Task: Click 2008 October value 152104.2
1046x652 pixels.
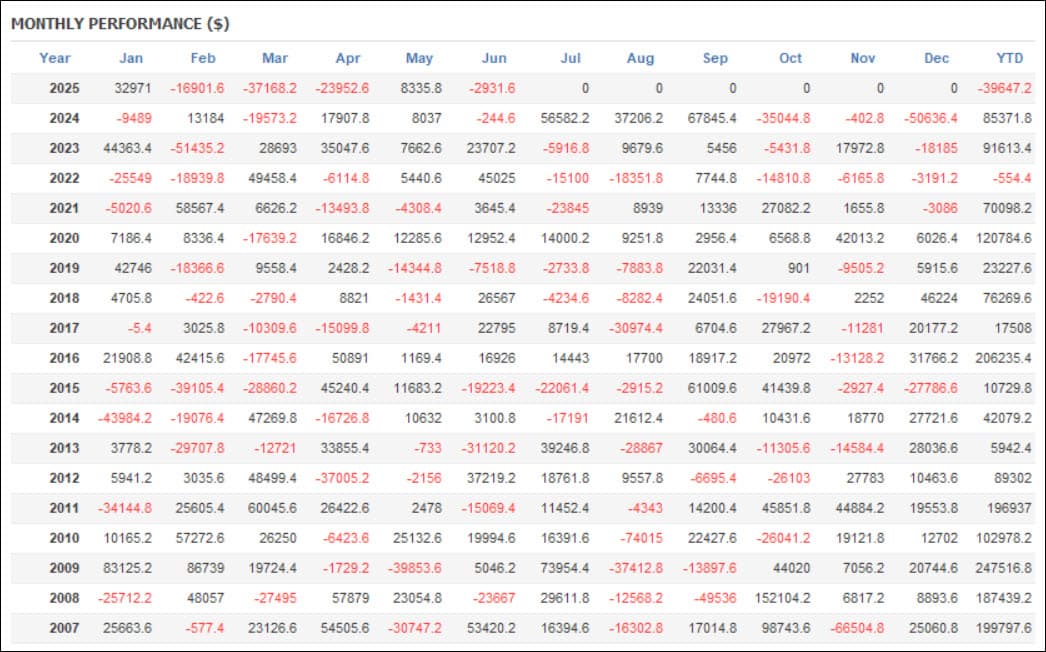Action: pyautogui.click(x=782, y=599)
